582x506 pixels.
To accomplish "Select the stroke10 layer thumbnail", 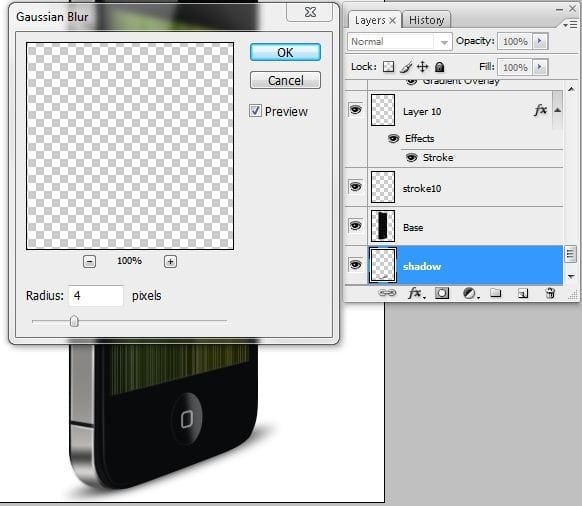I will (x=383, y=187).
